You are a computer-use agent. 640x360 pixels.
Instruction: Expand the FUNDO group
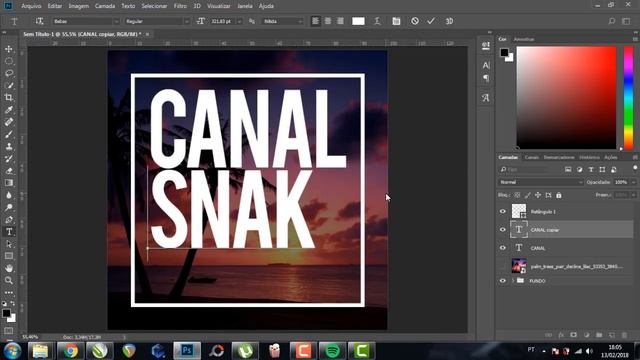click(513, 281)
